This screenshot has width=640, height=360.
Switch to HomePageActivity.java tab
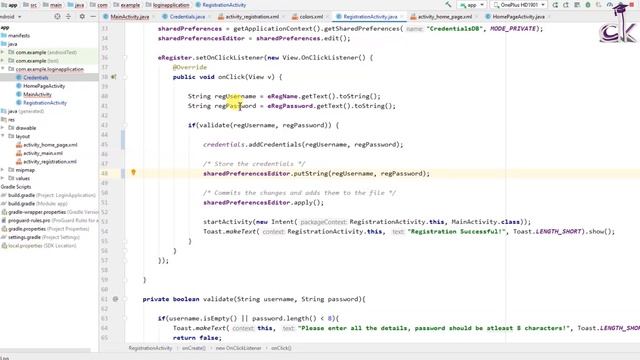[x=518, y=17]
